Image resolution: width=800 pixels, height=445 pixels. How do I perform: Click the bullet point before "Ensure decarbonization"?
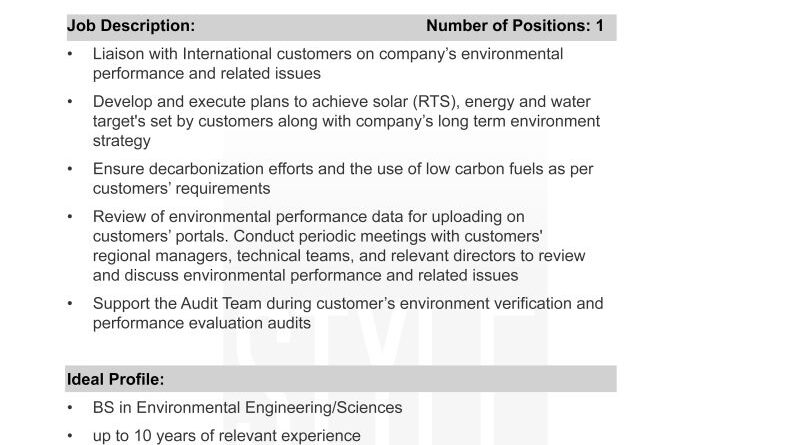pyautogui.click(x=70, y=169)
